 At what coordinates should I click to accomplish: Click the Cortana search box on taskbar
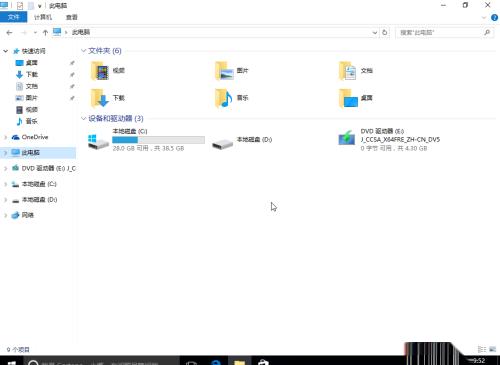(x=102, y=362)
